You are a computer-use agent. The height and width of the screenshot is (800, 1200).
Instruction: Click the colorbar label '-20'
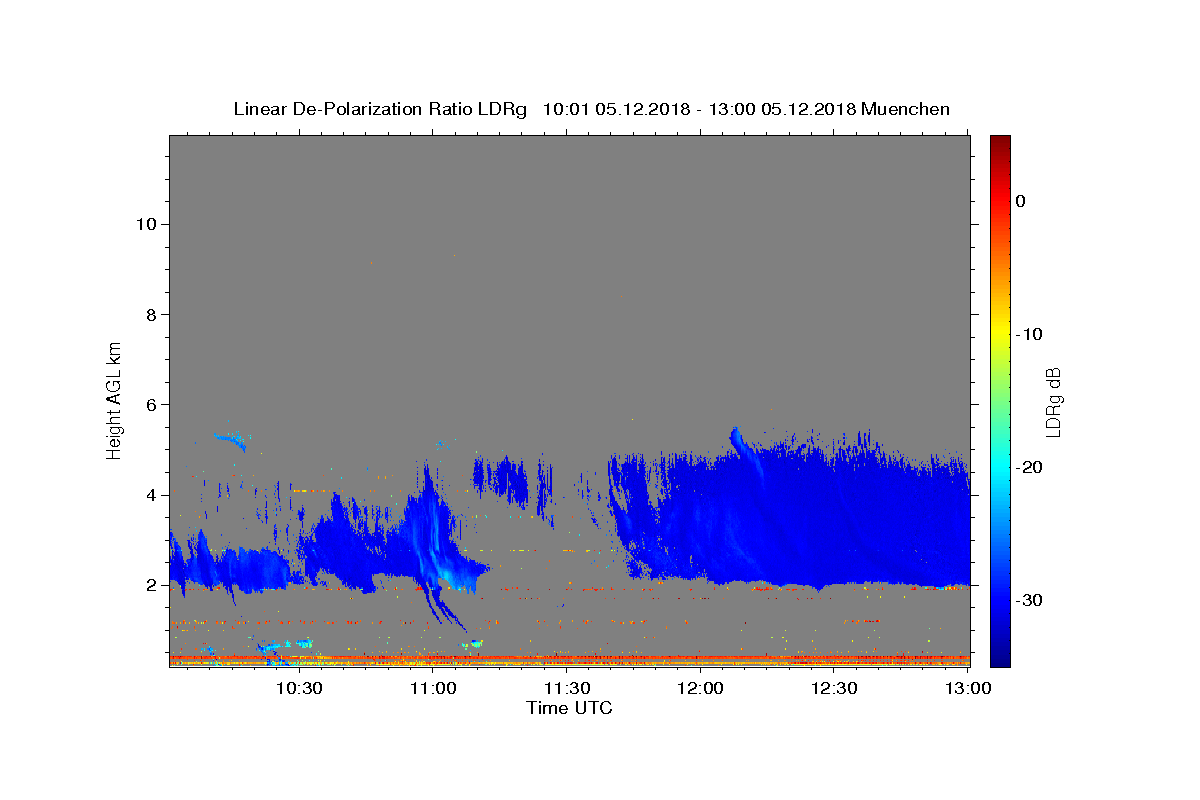1029,467
